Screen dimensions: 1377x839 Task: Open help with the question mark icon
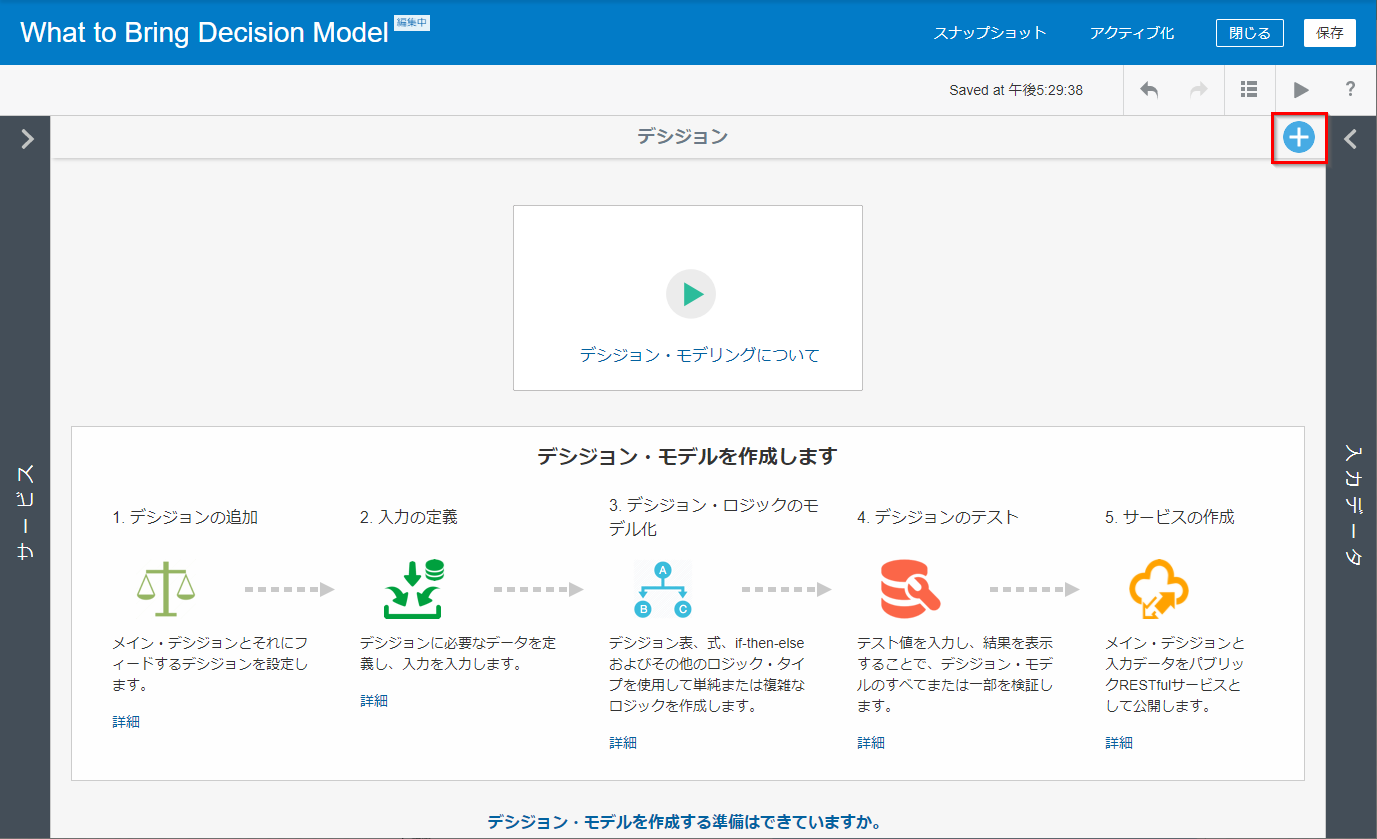(1350, 90)
